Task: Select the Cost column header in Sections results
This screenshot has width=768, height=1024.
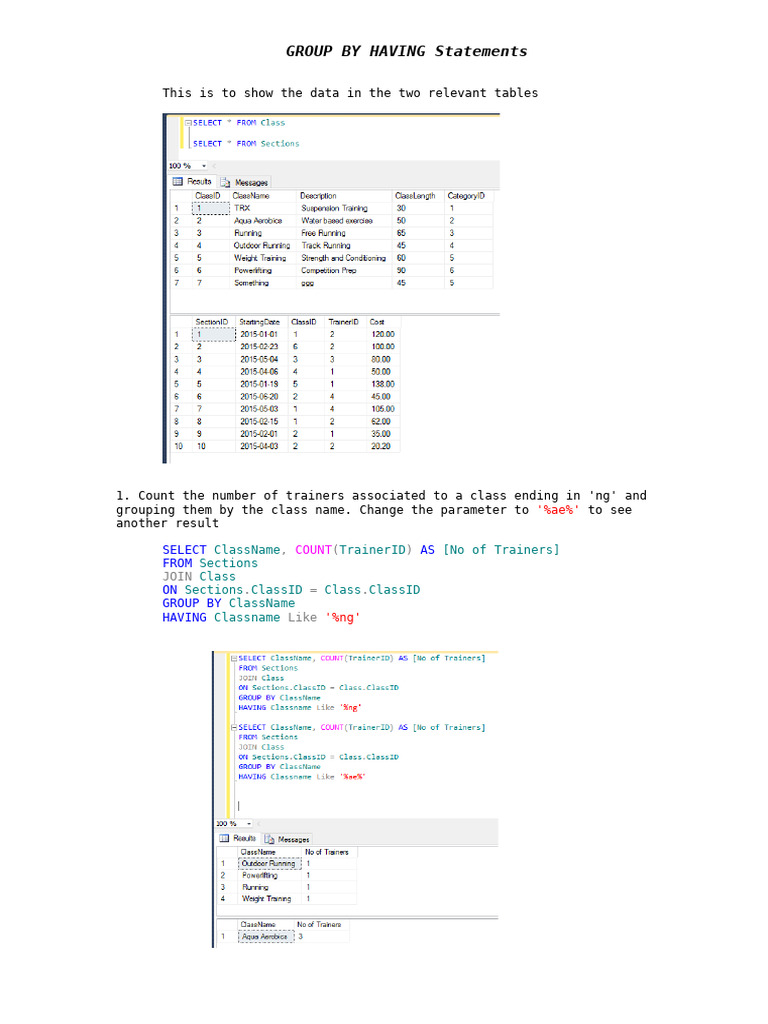Action: point(377,322)
